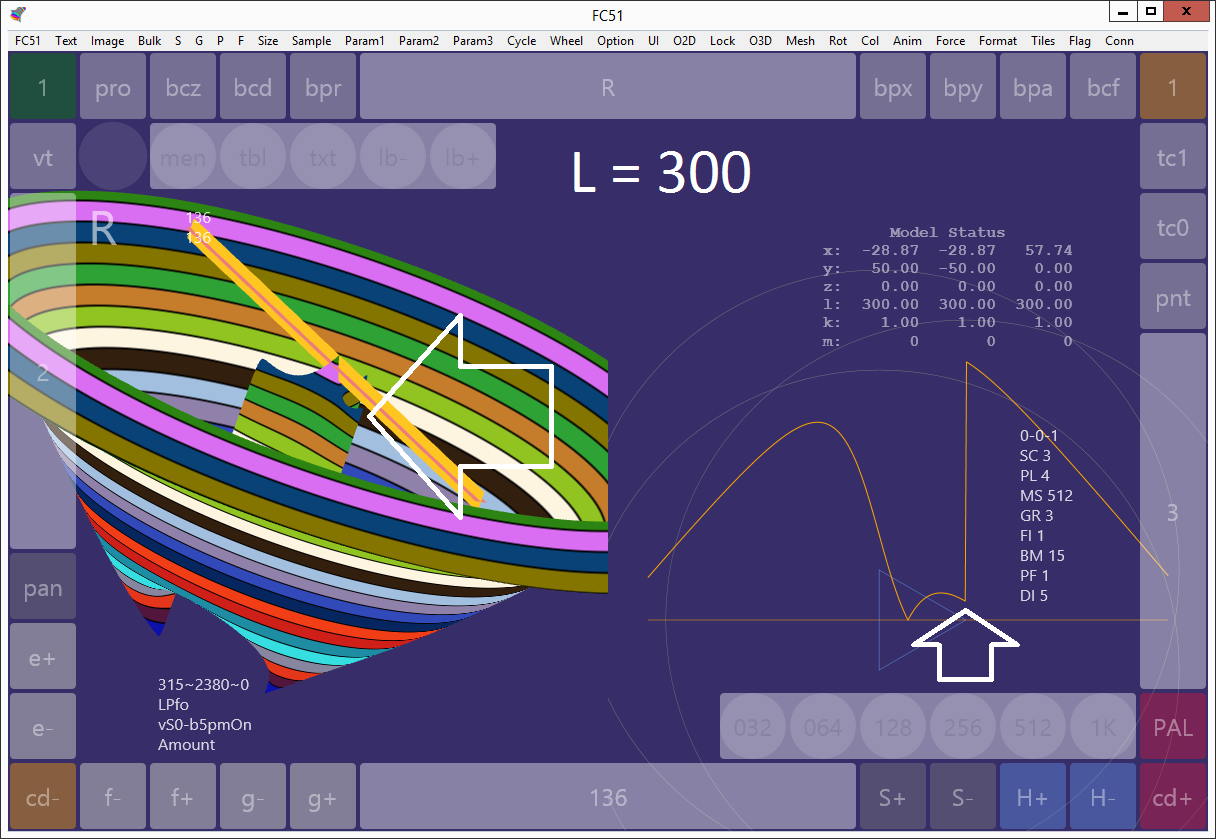Screen dimensions: 1216x839
Task: Open the Conn menu
Action: pyautogui.click(x=1120, y=41)
